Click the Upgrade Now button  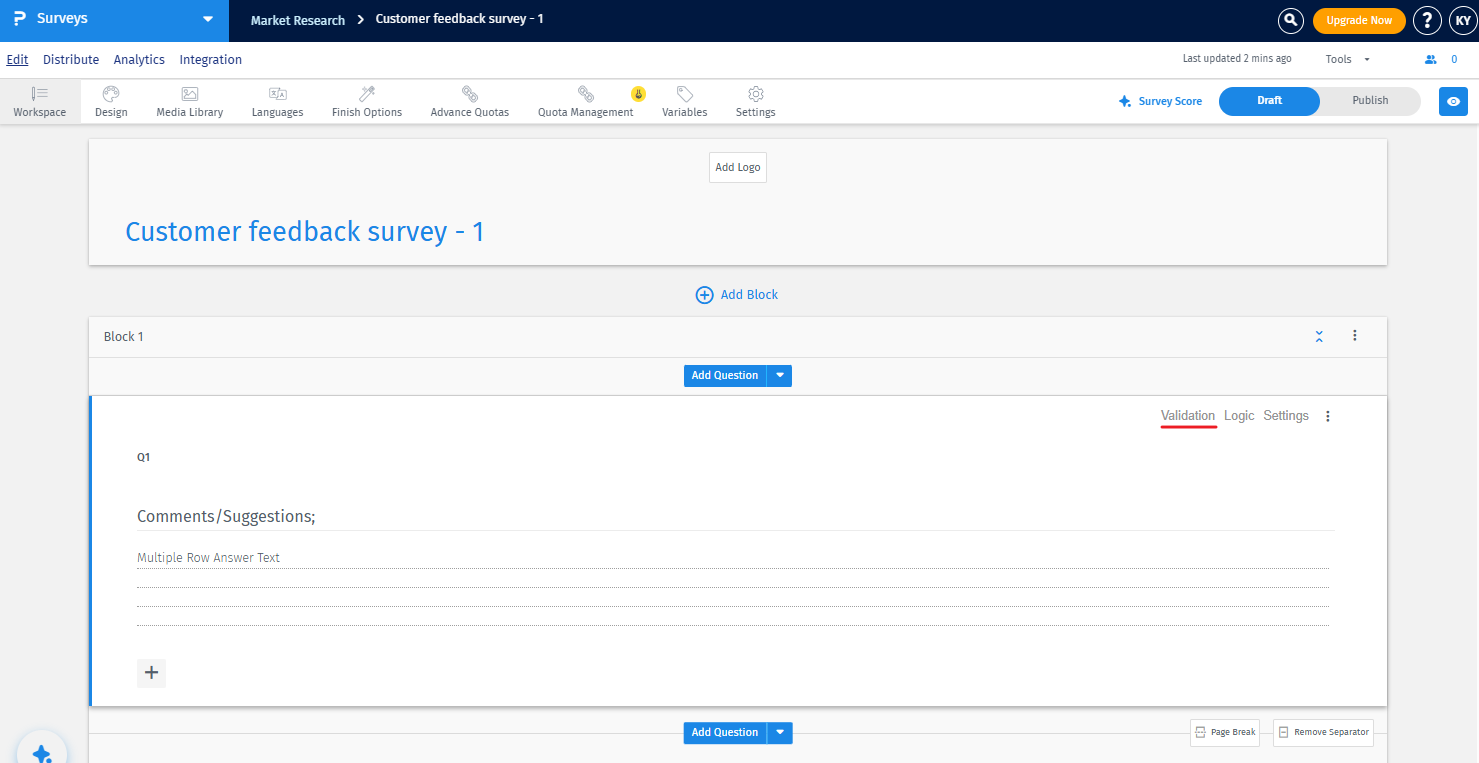coord(1359,20)
